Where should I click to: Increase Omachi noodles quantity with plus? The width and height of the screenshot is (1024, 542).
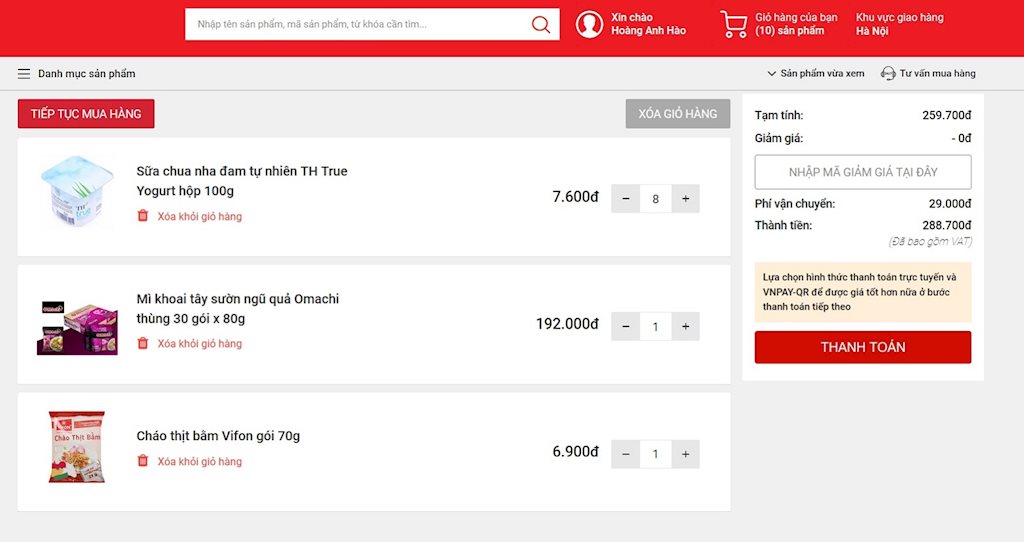685,326
